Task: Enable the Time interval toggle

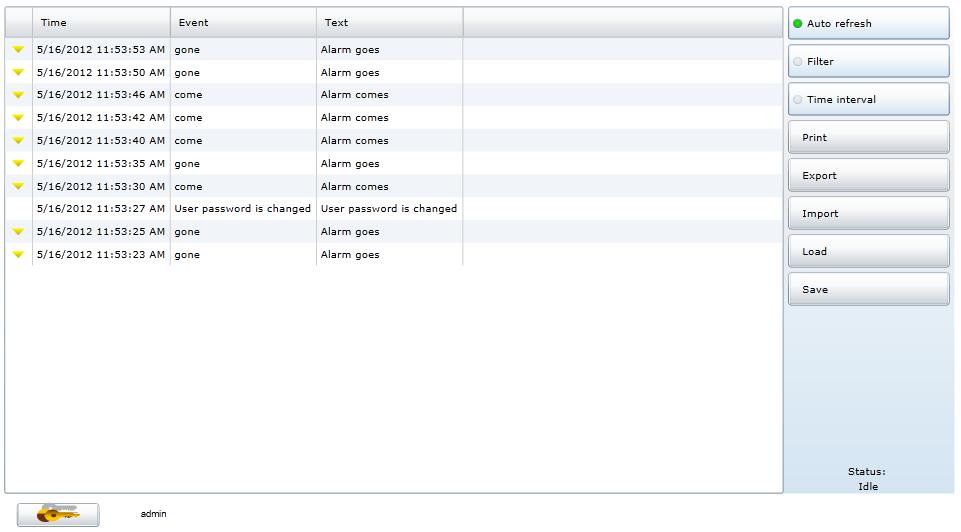Action: click(868, 99)
